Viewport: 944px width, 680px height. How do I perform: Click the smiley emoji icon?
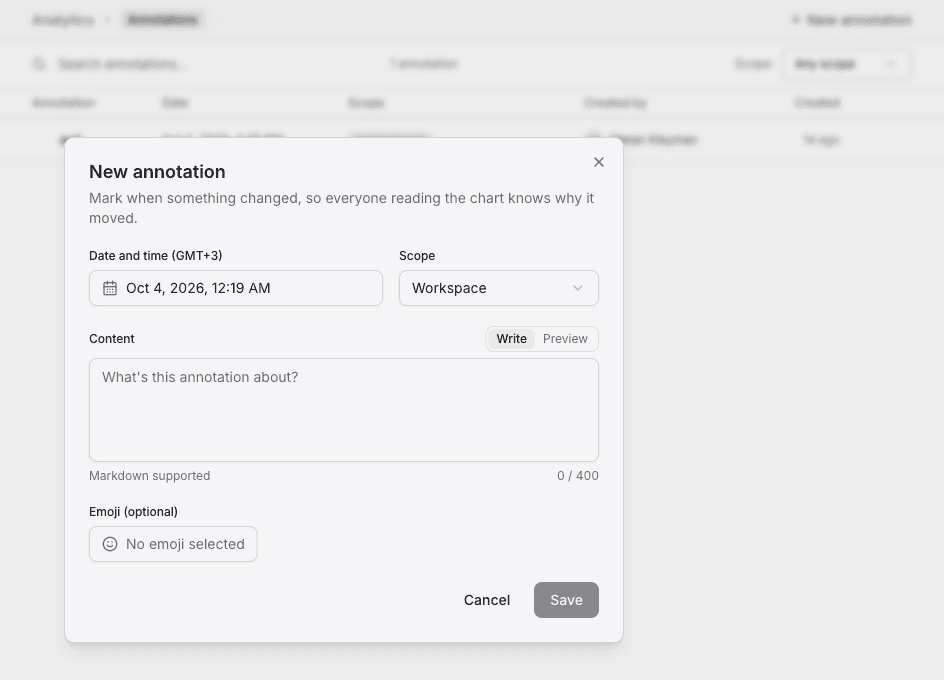pyautogui.click(x=110, y=544)
